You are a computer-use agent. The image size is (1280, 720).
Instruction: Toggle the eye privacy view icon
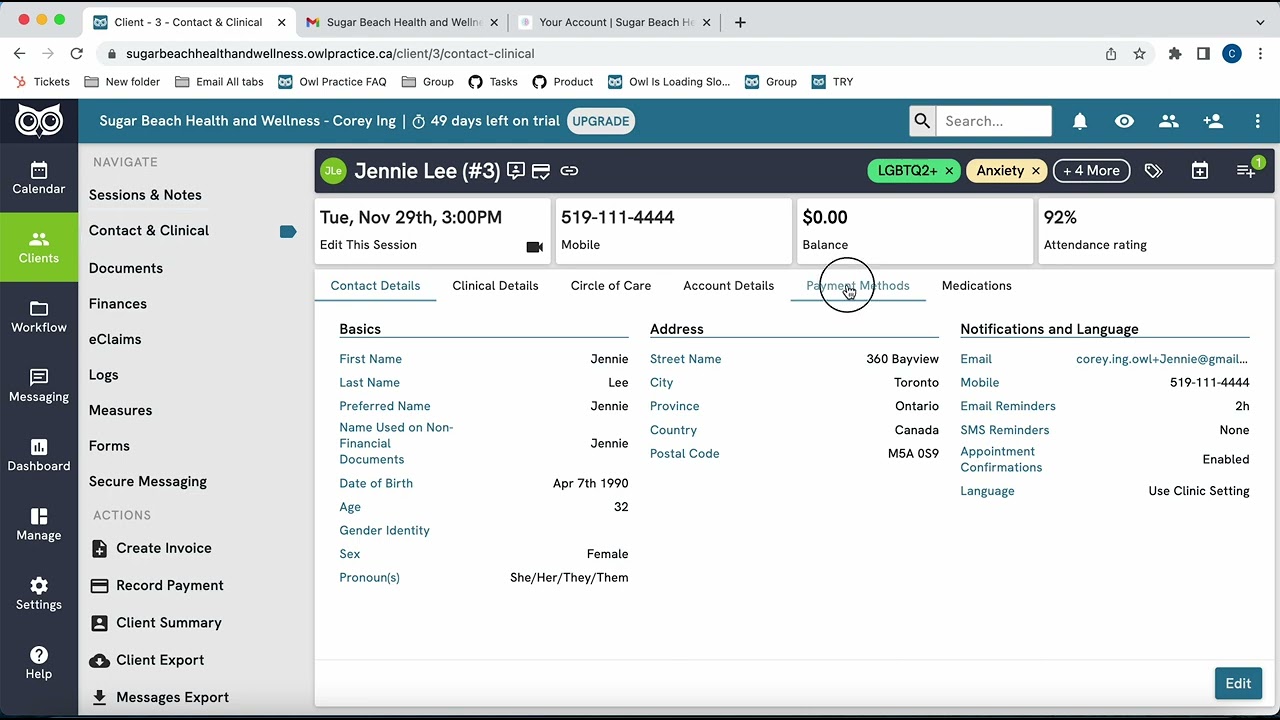[1124, 121]
